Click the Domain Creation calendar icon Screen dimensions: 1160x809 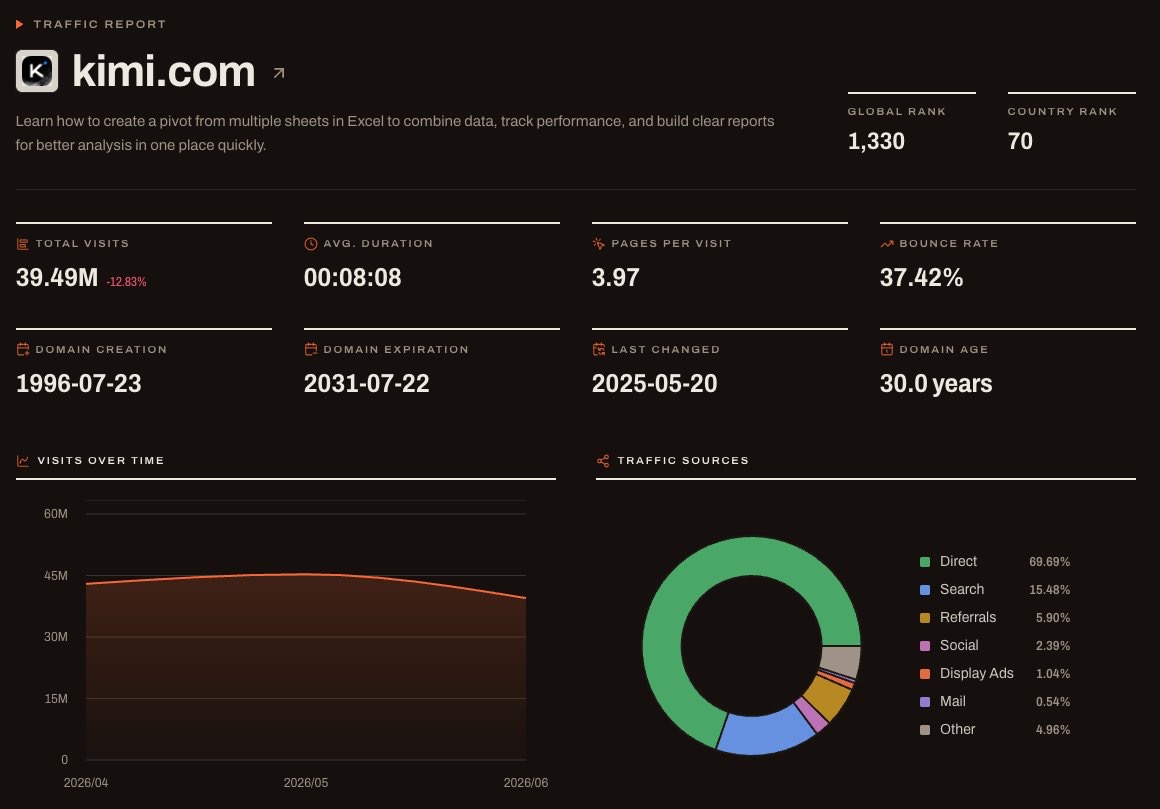[x=23, y=349]
